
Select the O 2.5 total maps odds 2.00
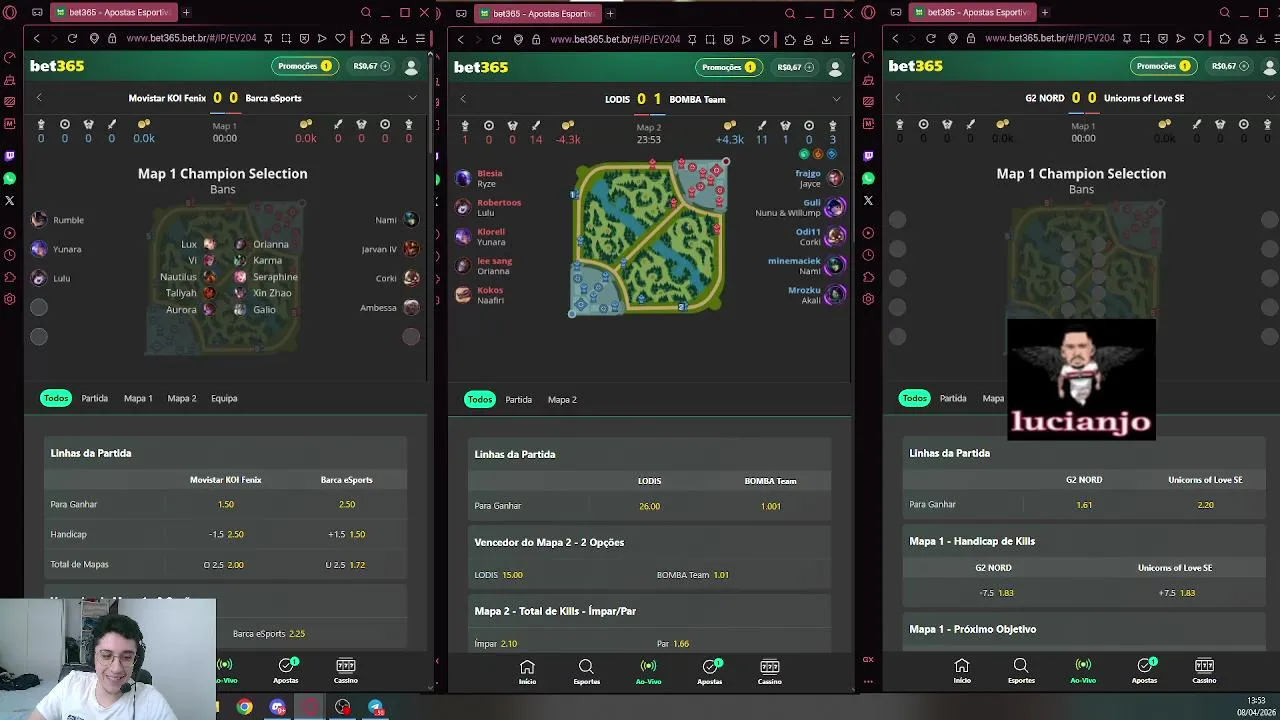click(x=224, y=565)
